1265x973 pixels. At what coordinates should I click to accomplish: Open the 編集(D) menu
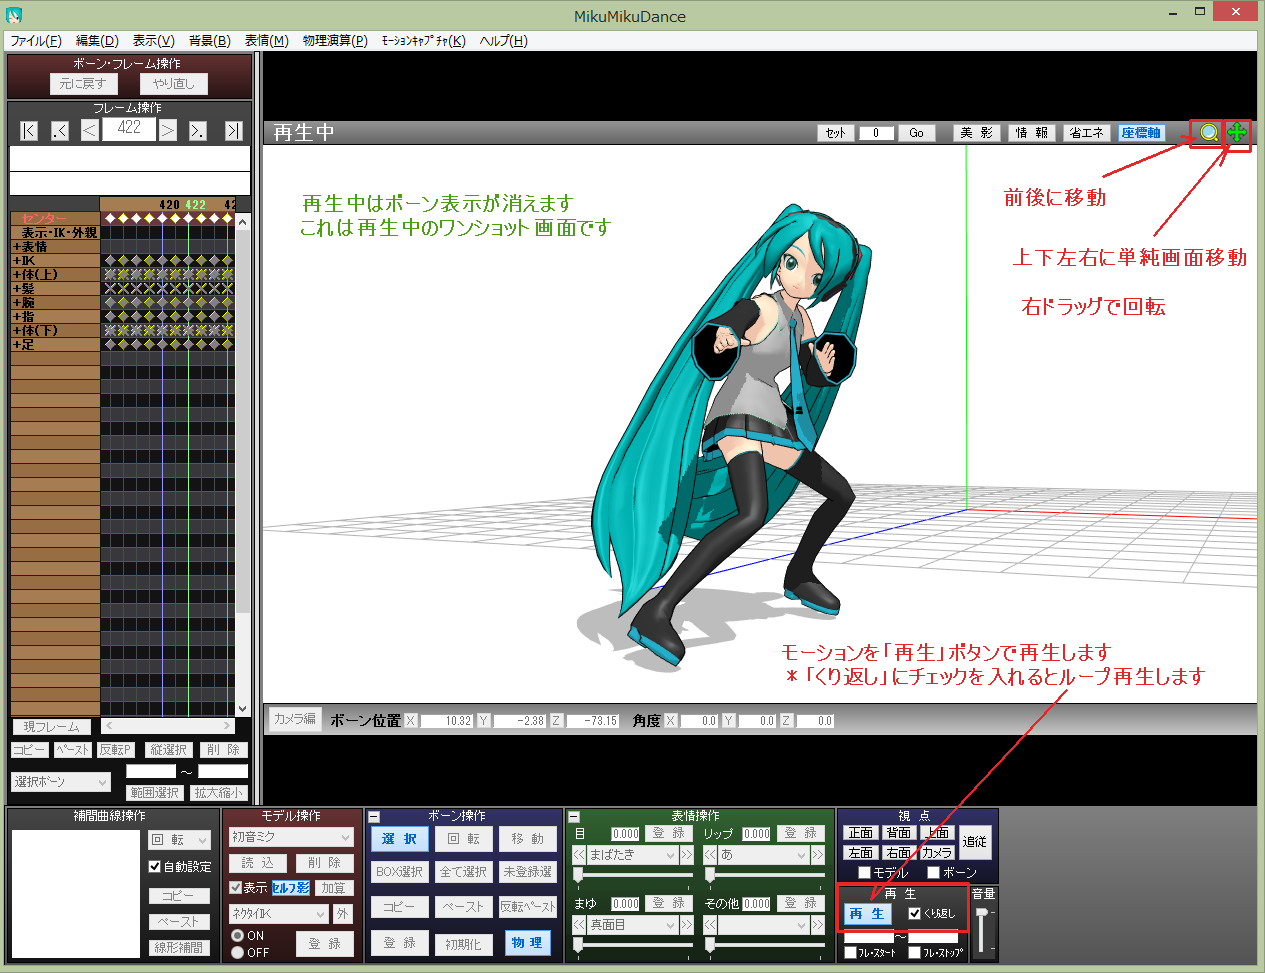tap(97, 41)
